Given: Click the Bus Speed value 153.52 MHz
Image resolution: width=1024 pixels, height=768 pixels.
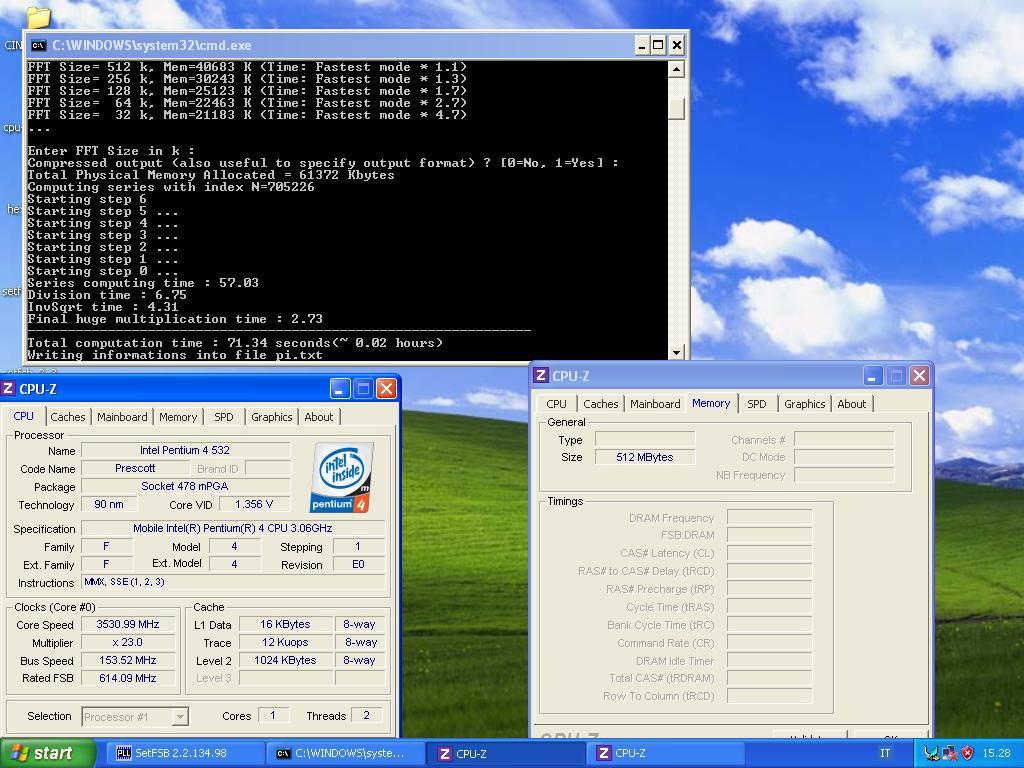Looking at the screenshot, I should (127, 660).
